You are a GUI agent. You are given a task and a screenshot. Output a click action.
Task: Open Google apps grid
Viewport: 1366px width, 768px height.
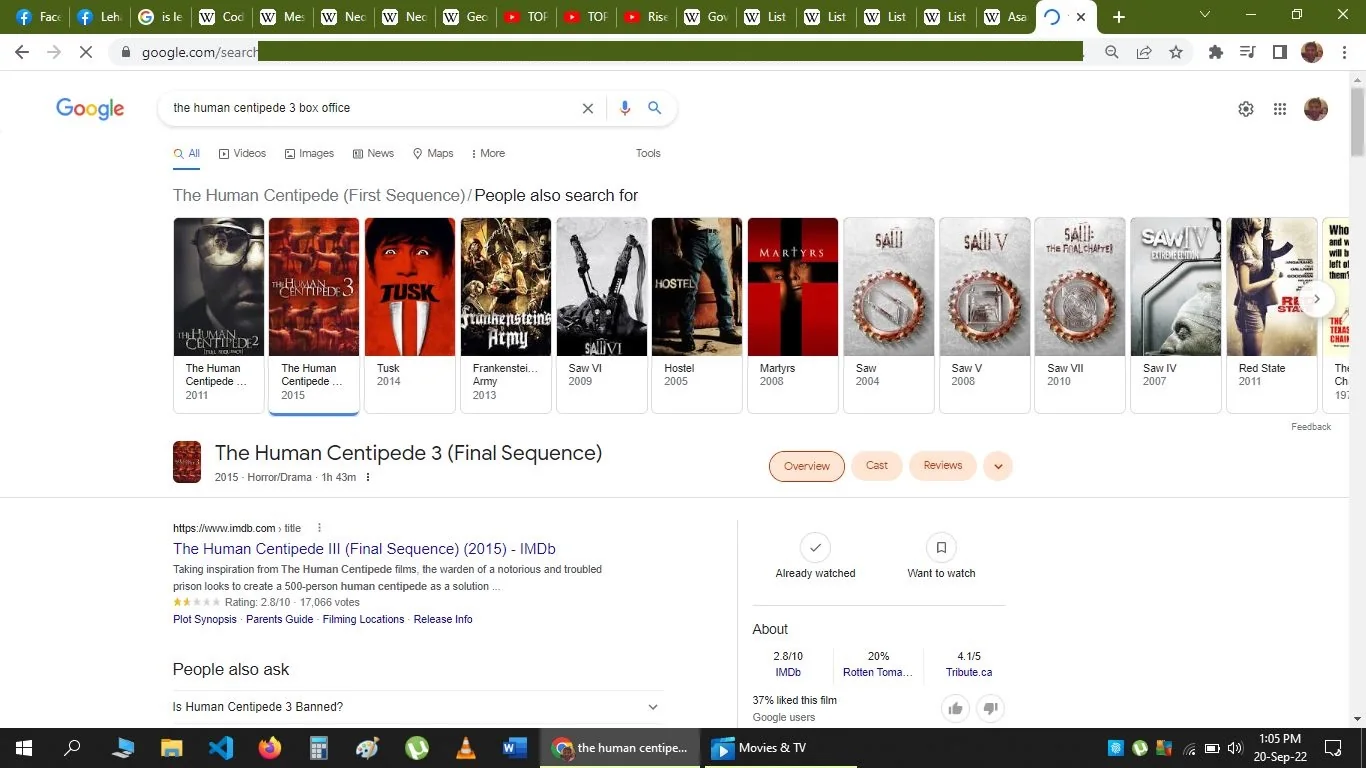(x=1280, y=109)
